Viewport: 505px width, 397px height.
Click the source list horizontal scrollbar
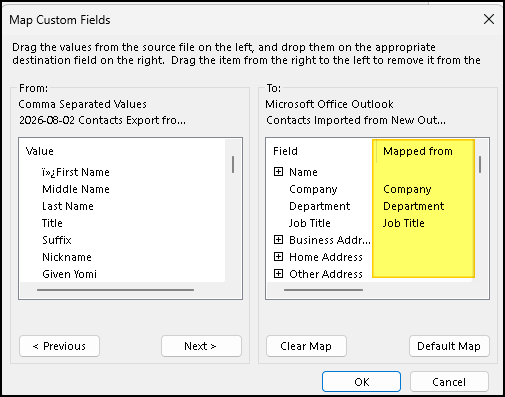click(x=115, y=290)
